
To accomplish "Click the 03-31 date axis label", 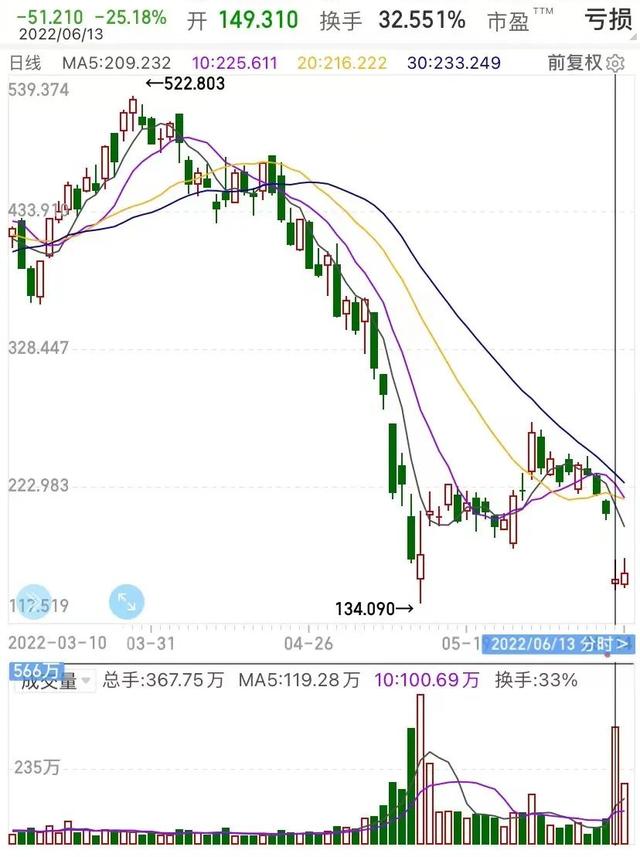I will point(151,643).
